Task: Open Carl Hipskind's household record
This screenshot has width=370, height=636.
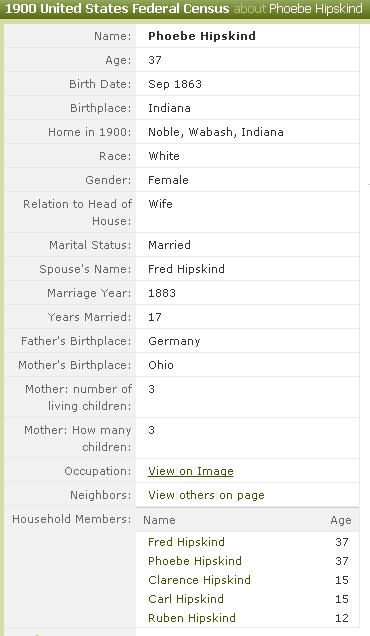Action: point(186,599)
